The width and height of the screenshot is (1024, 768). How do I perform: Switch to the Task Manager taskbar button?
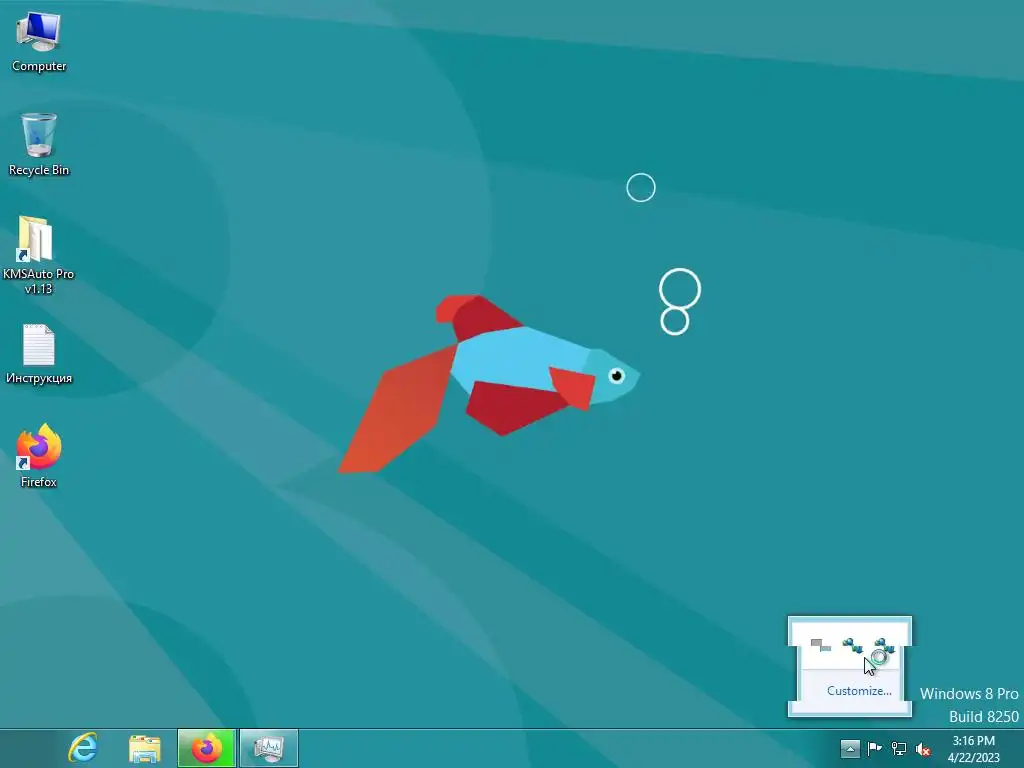point(268,748)
